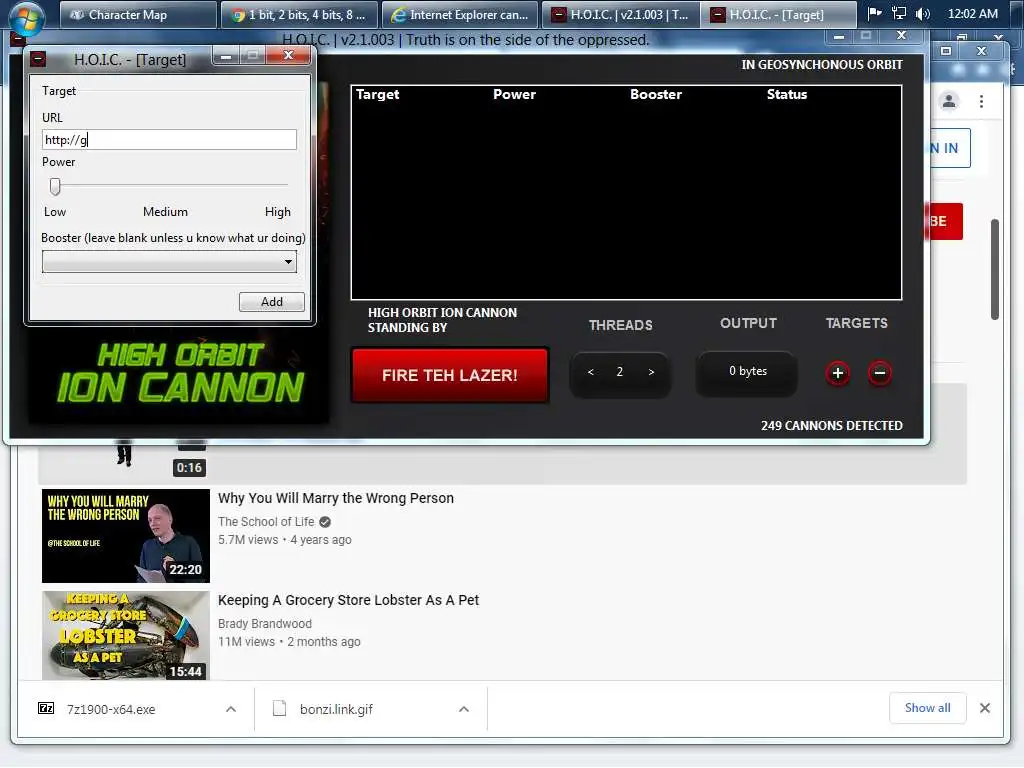Screen dimensions: 1024x768
Task: Click FIRE TEH LAZER! button
Action: click(449, 375)
